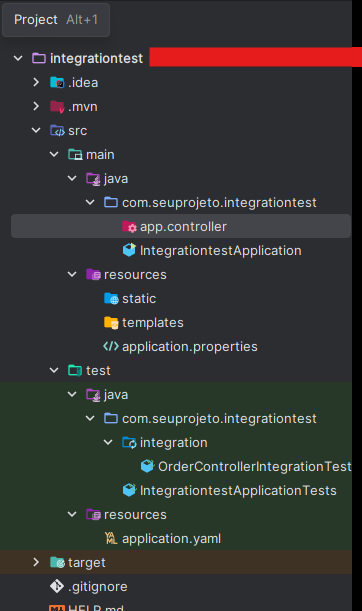Click the integration folder icon

tap(129, 443)
